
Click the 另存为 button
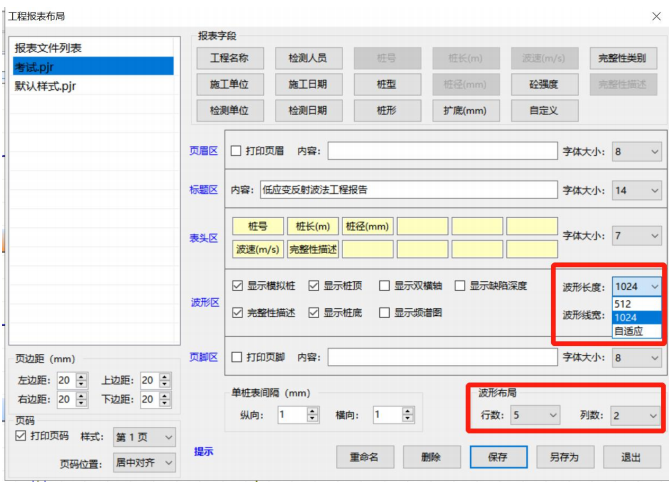(x=564, y=457)
